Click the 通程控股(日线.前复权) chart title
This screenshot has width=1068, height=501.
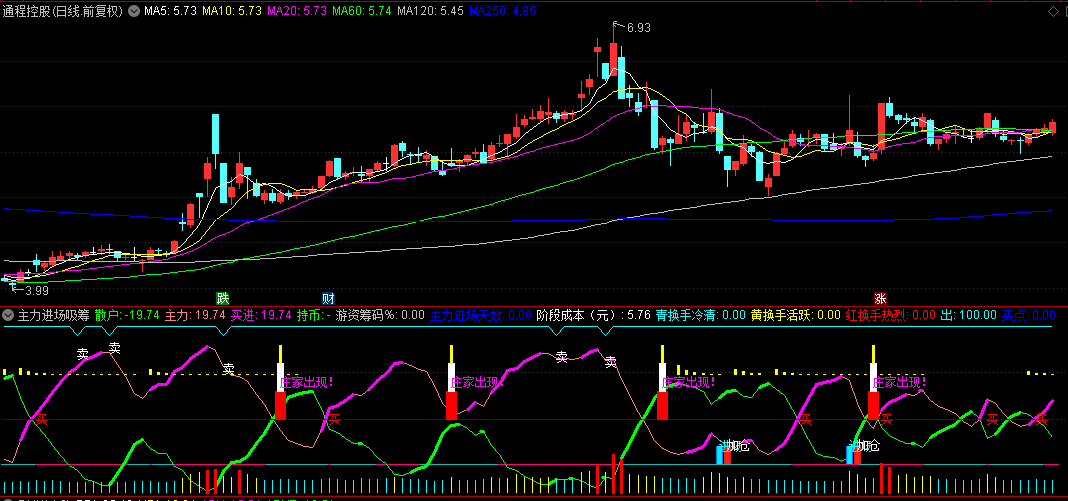tap(63, 11)
